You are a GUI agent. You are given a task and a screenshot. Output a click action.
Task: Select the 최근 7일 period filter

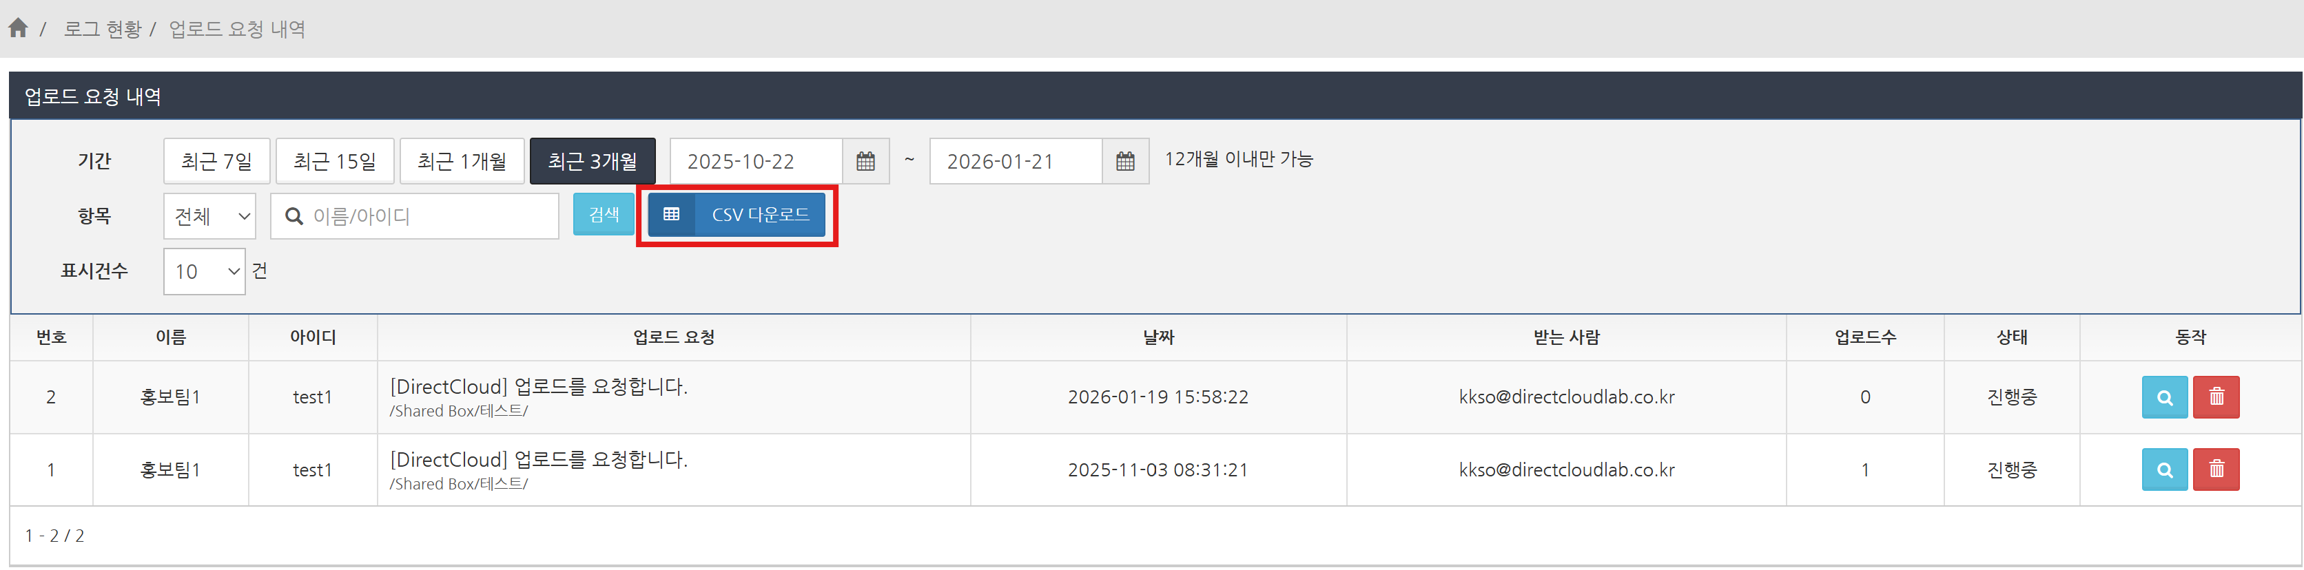(x=216, y=161)
